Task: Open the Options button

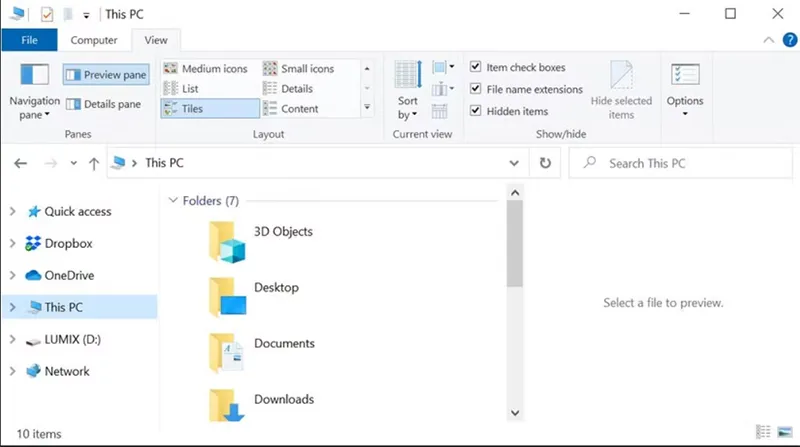Action: tap(685, 90)
